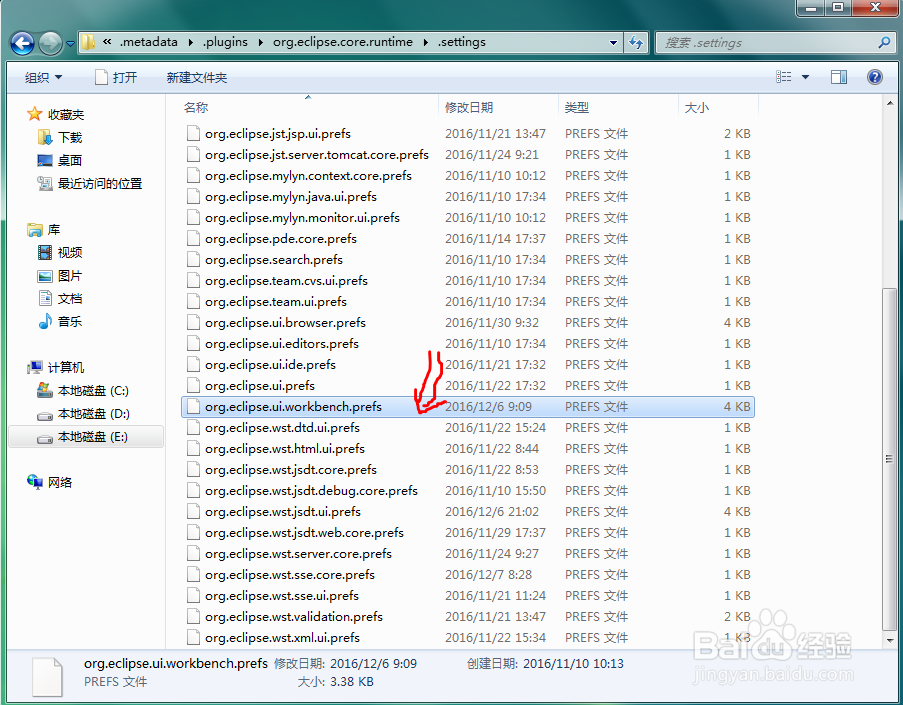This screenshot has height=705, width=903.
Task: Show hidden path via « chevron
Action: click(x=107, y=42)
